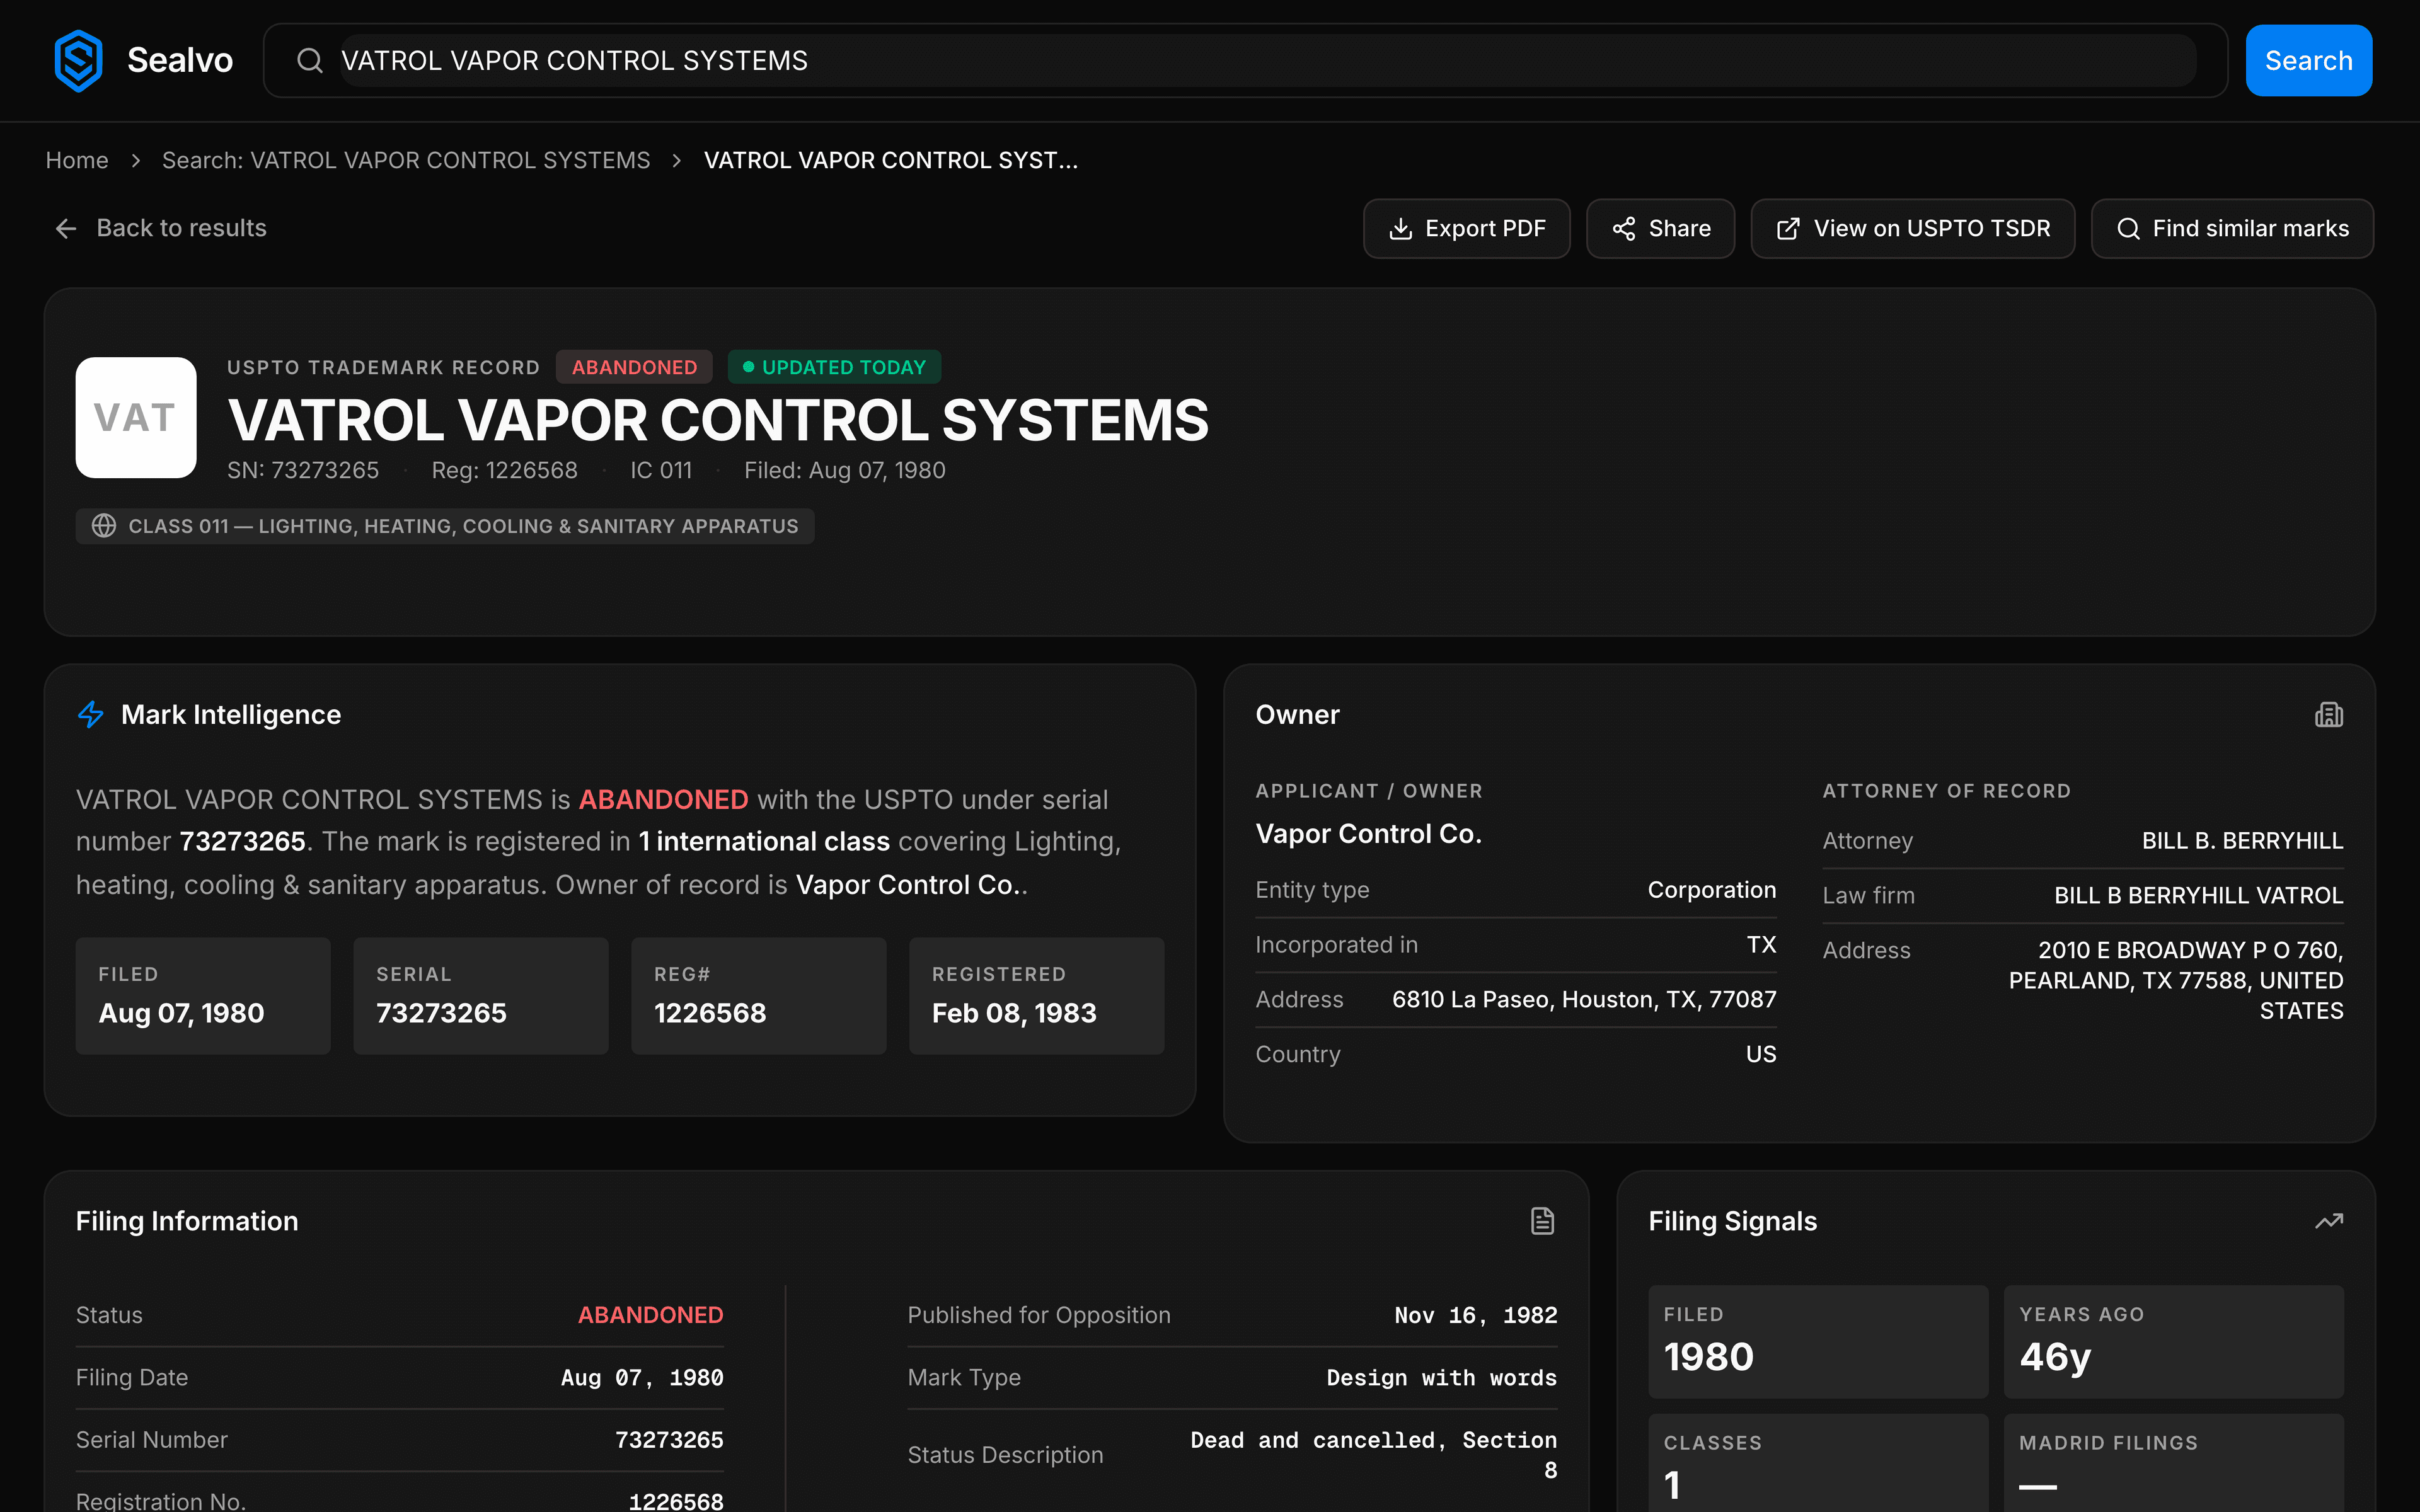Click the REGISTERED Feb 08, 1983 card
Screen dimensions: 2420x1512
pos(1037,996)
